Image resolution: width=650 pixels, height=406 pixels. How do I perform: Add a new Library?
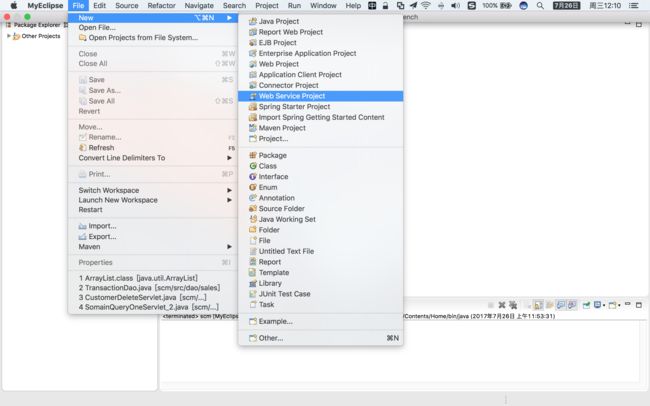(x=320, y=283)
